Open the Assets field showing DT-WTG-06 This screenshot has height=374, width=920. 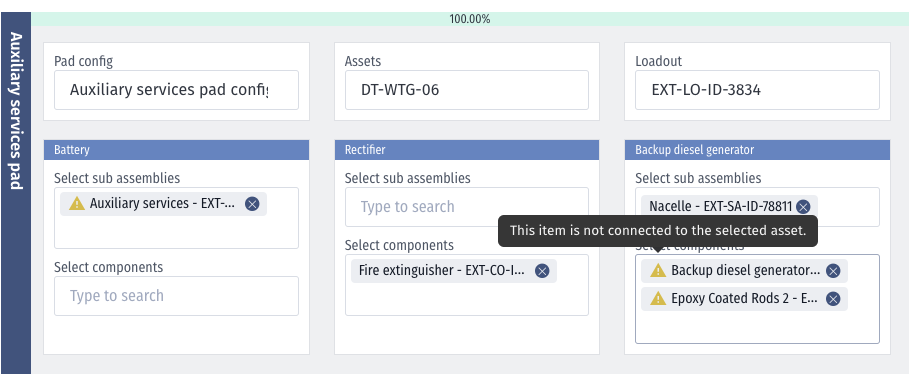coord(466,90)
